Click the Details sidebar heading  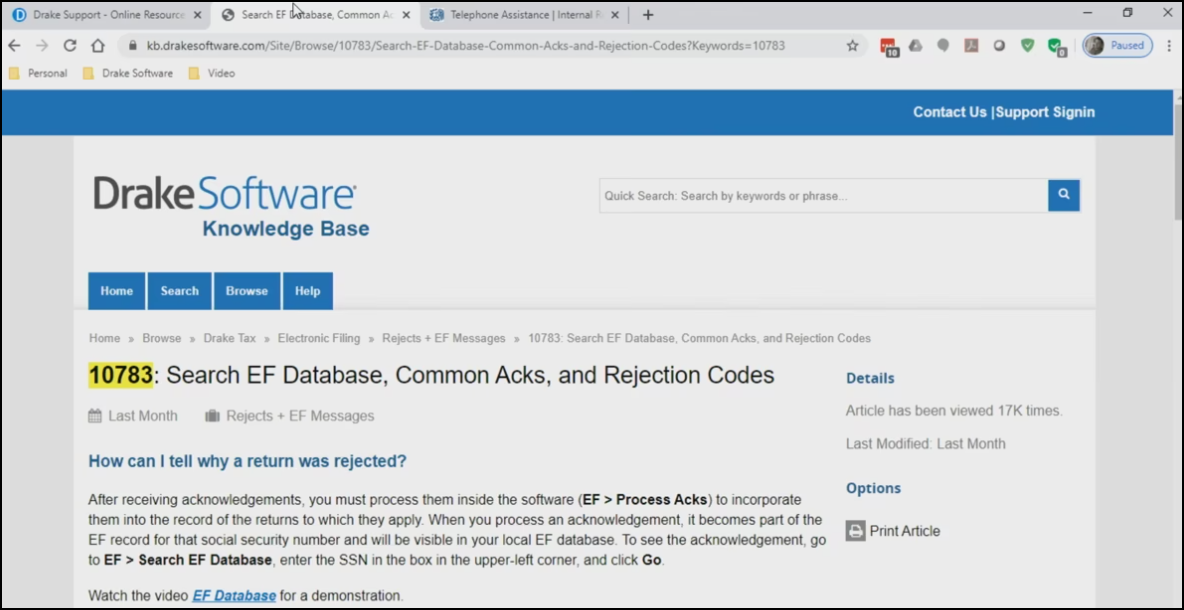click(870, 378)
